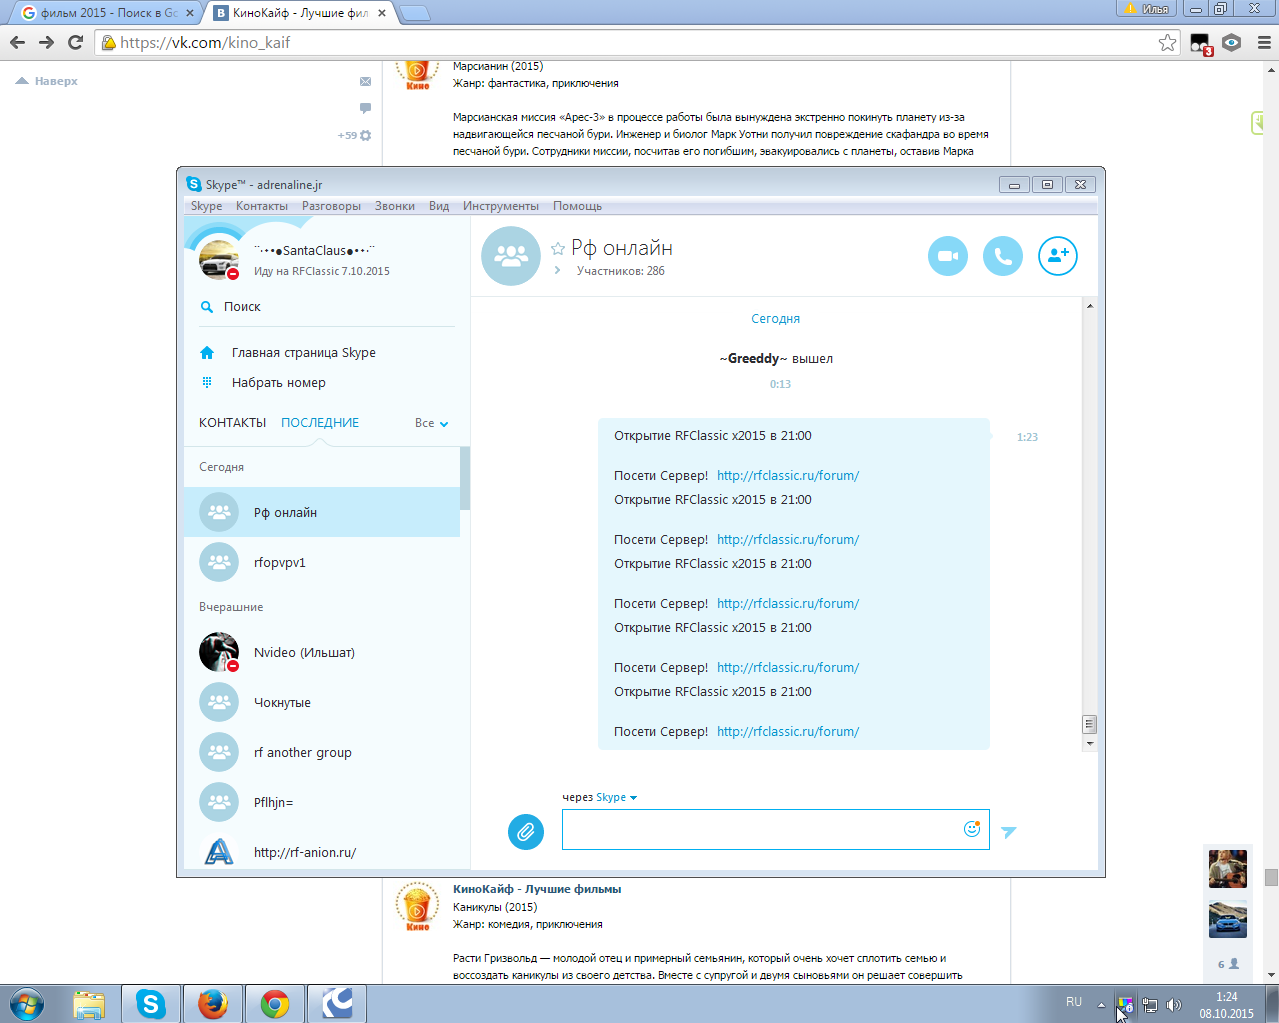Switch to the ПОСЛЕДНИЕ tab

320,423
